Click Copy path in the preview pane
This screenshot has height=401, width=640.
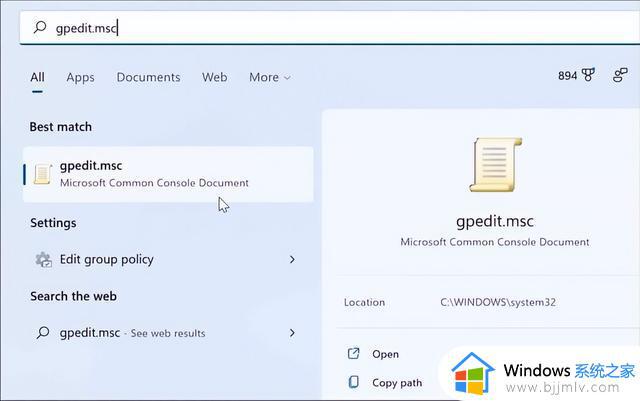(x=397, y=383)
